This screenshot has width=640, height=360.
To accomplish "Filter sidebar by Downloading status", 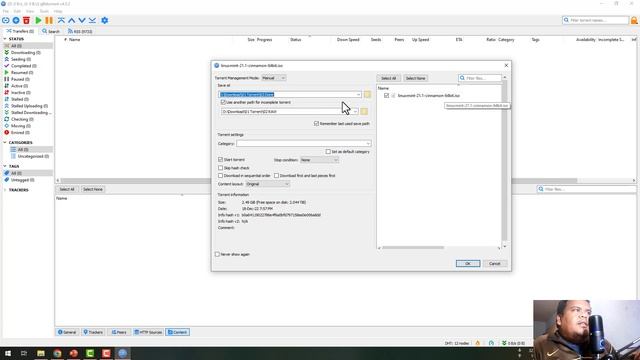I will coord(25,53).
